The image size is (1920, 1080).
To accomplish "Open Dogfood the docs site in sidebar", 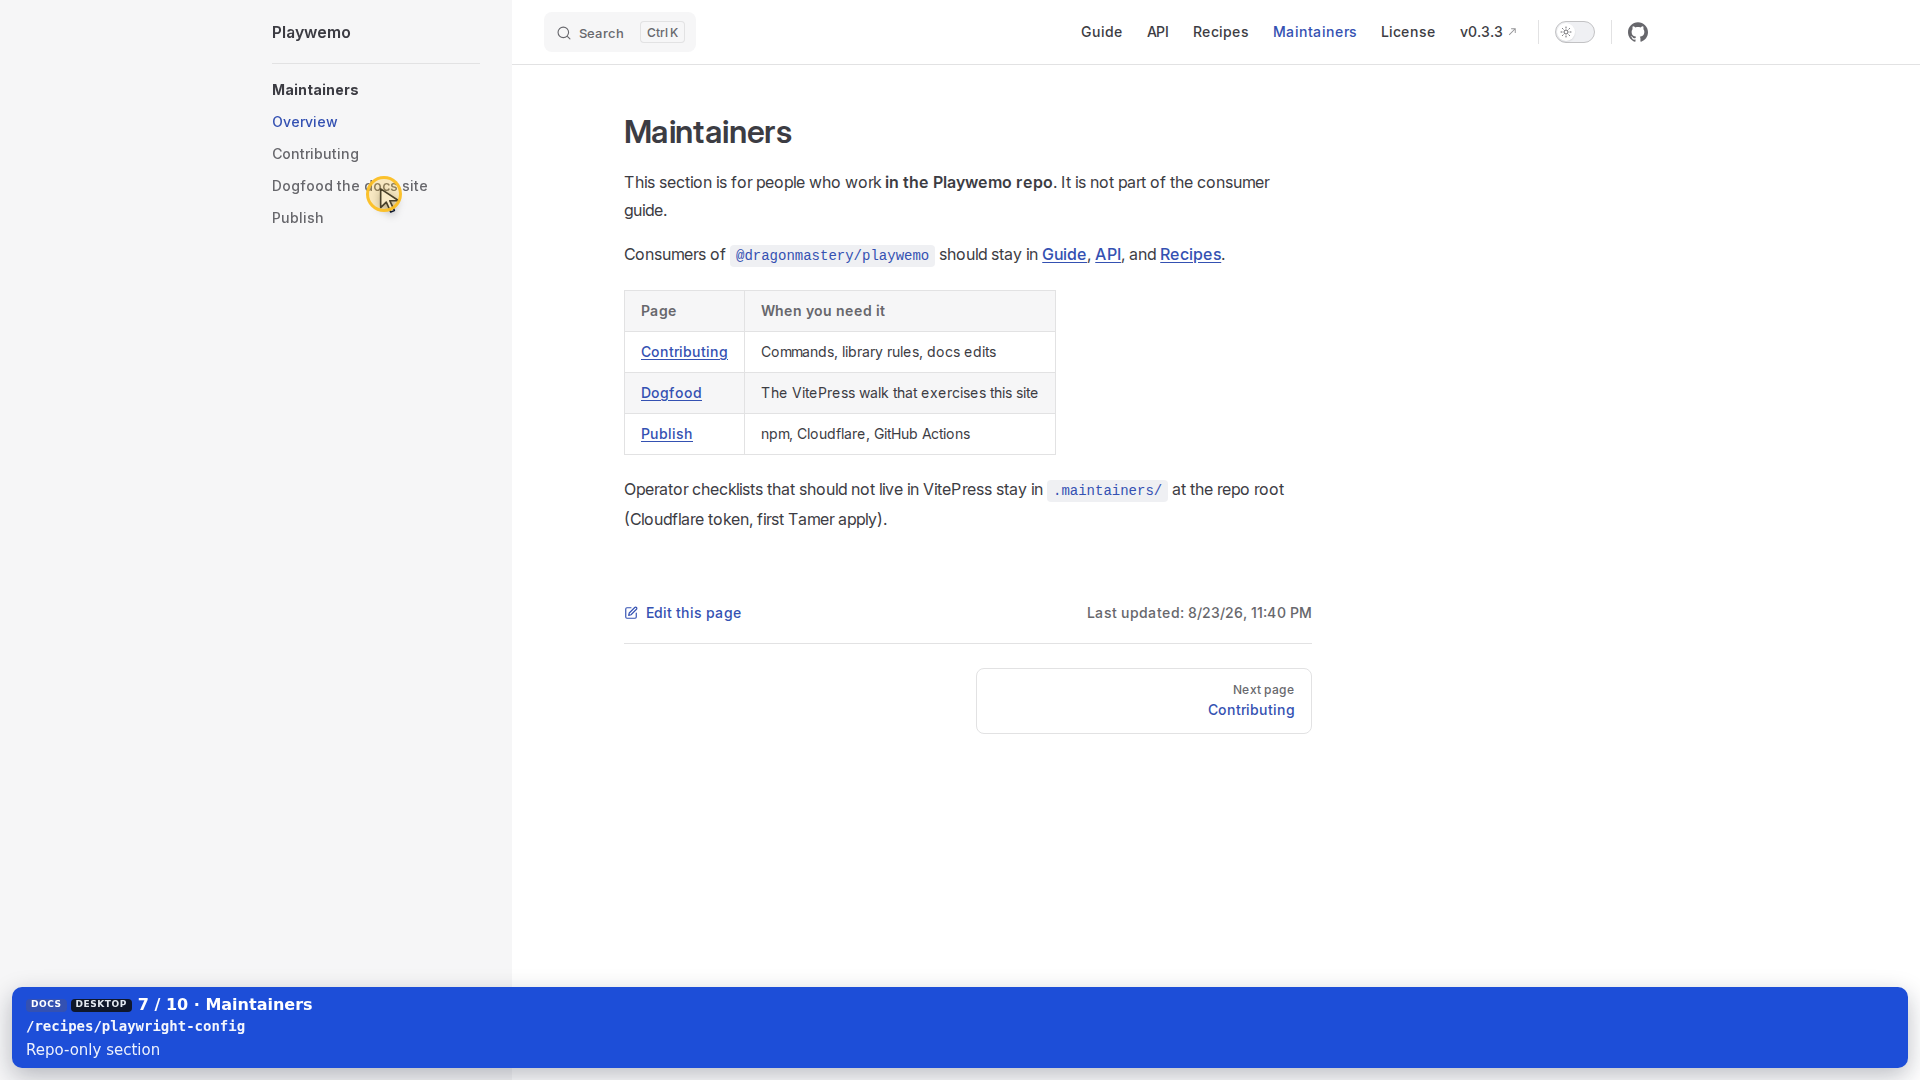I will (x=350, y=186).
